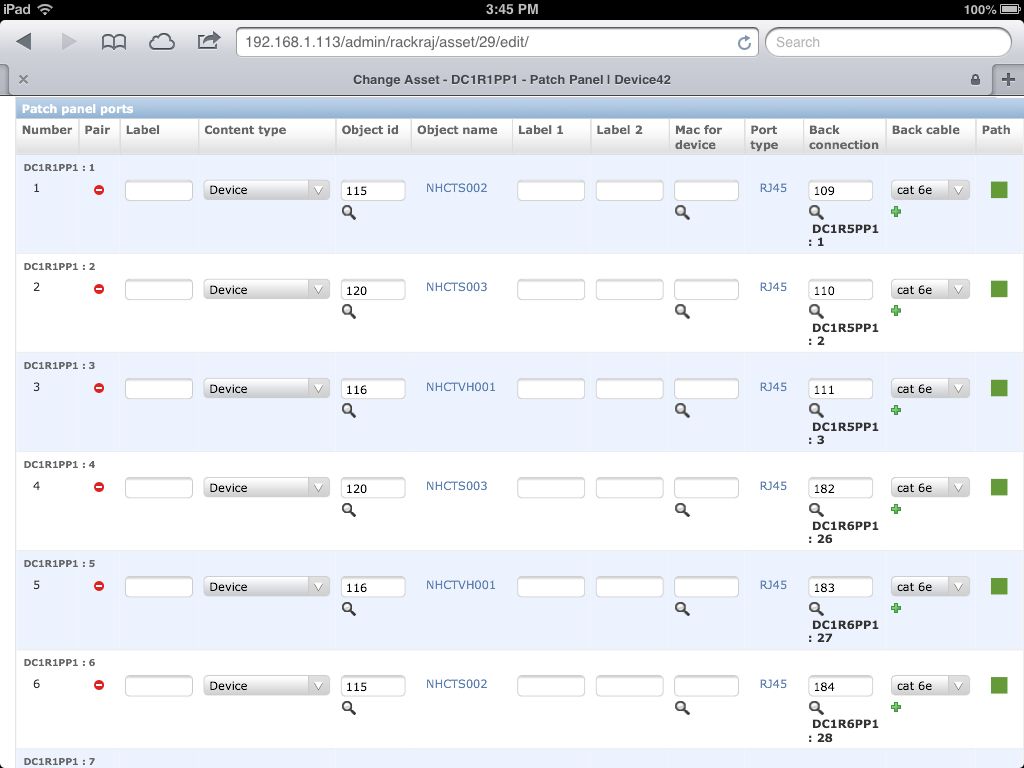Open Content type dropdown for port 3
The image size is (1024, 768).
pyautogui.click(x=266, y=389)
